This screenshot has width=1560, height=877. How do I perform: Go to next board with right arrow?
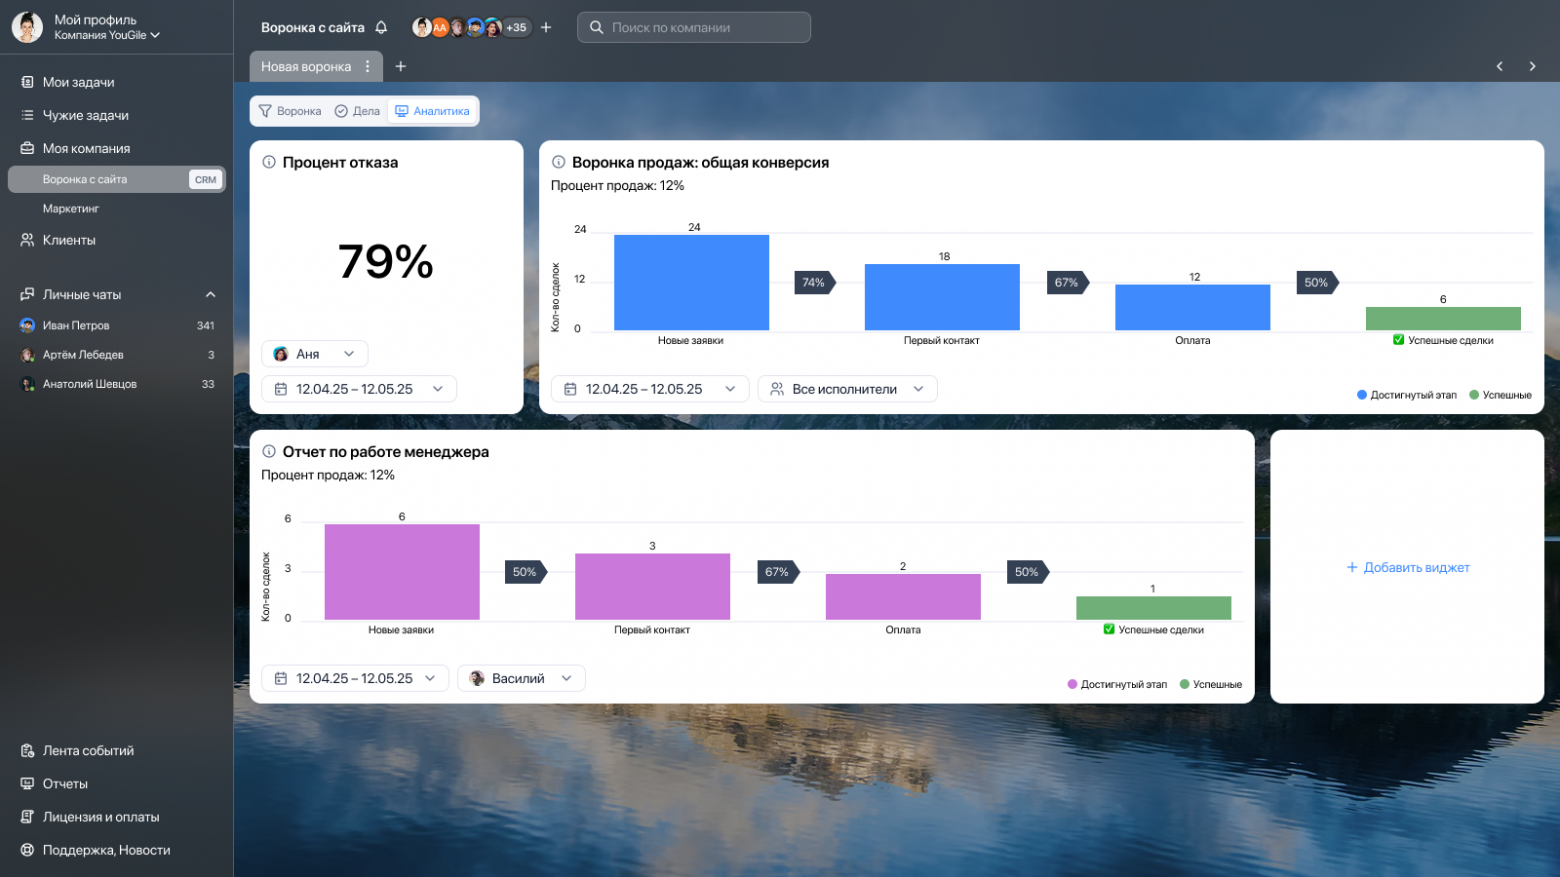coord(1532,67)
